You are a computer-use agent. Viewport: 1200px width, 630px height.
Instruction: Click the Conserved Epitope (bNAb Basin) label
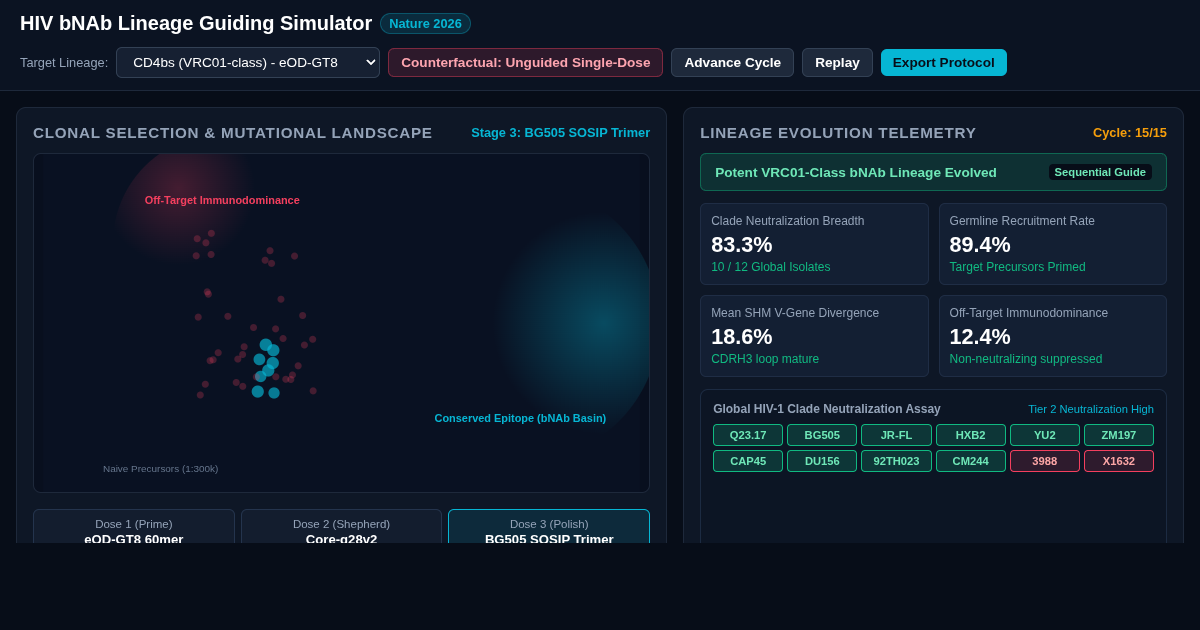520,418
